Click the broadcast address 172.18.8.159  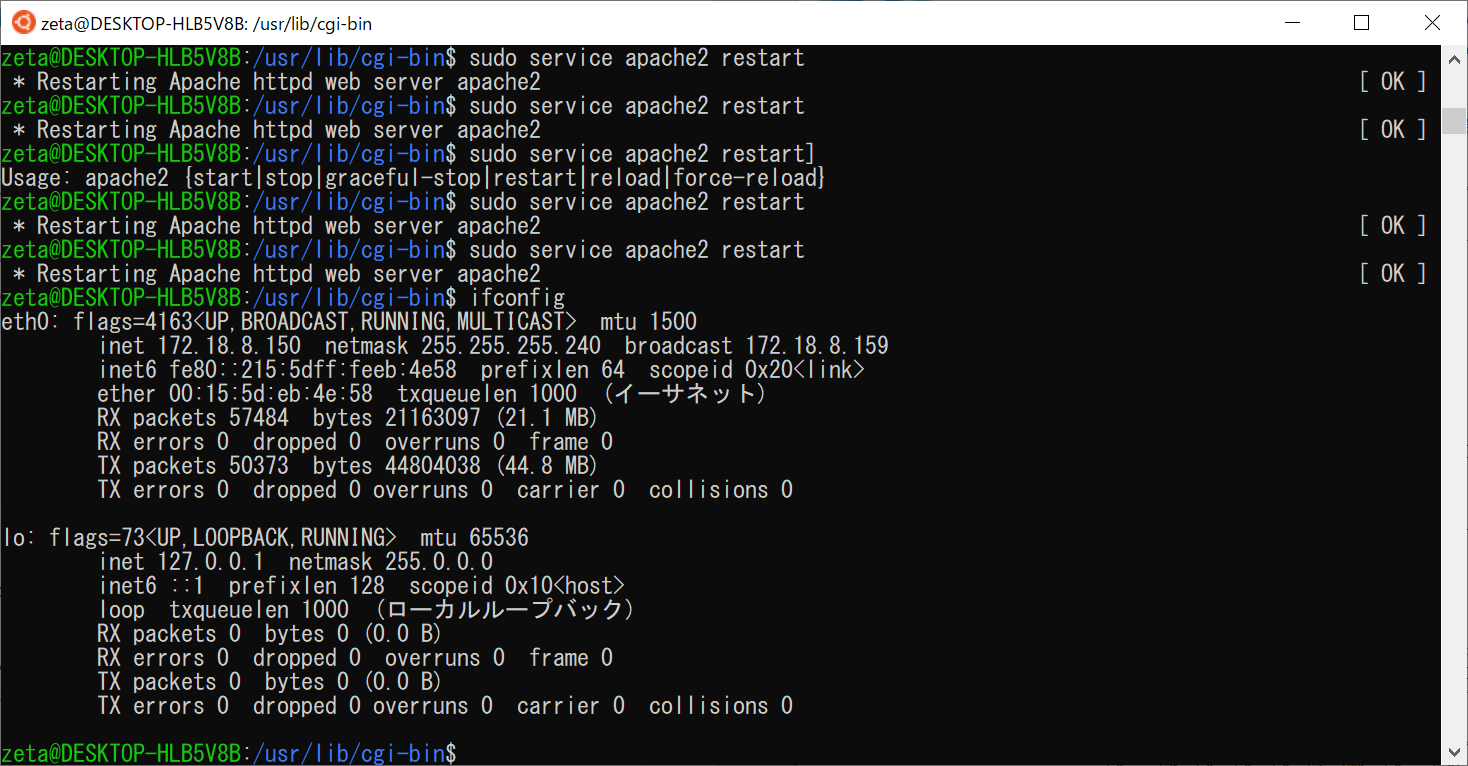(x=816, y=346)
